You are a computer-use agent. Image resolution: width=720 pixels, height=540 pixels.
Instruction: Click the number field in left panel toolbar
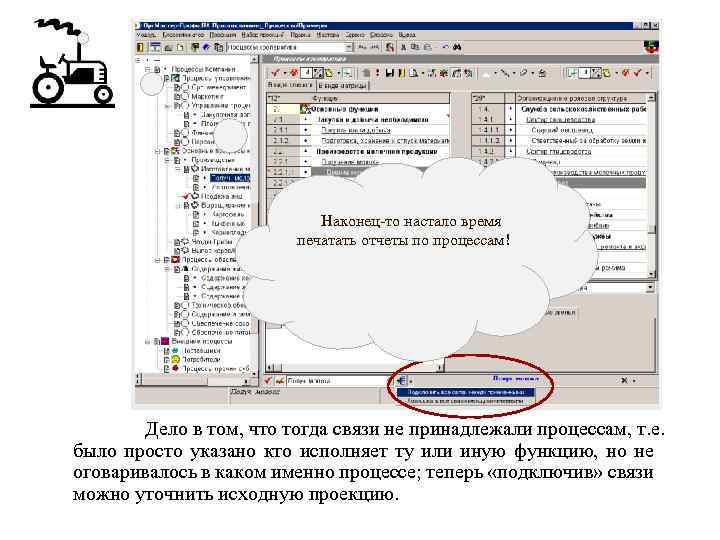coord(307,73)
